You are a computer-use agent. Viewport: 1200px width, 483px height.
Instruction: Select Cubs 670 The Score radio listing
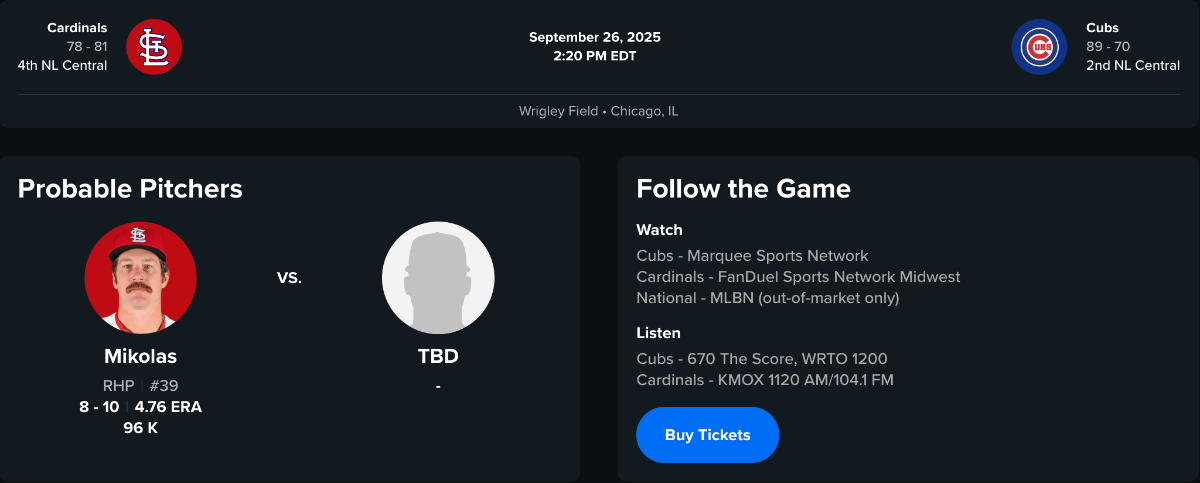coord(761,359)
